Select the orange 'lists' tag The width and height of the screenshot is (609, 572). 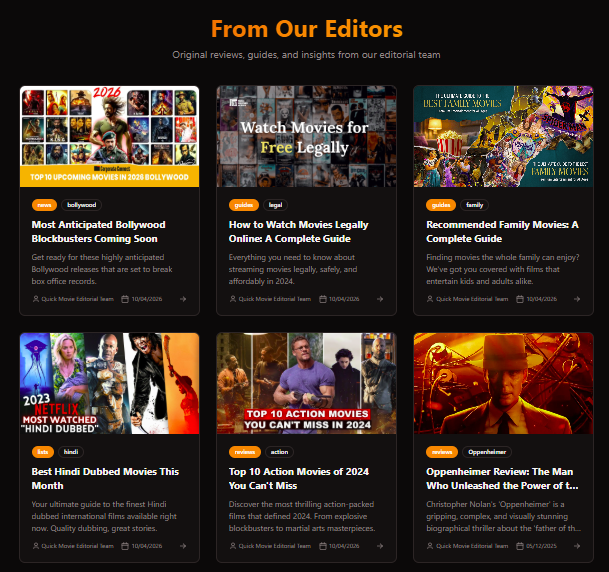coord(43,452)
